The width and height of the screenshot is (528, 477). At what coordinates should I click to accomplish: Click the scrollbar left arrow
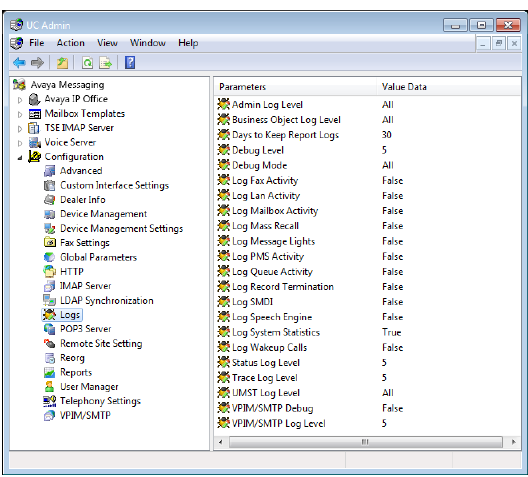click(x=221, y=442)
